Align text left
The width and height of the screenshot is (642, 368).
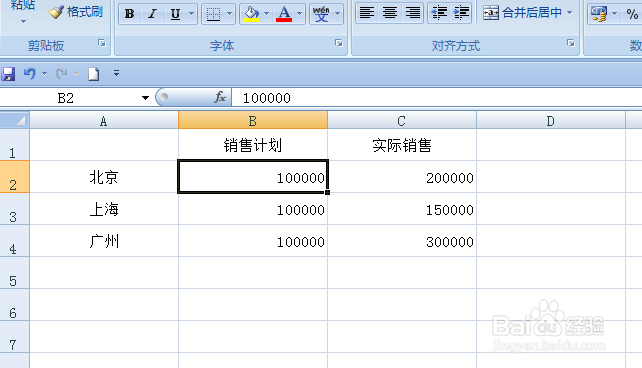pos(367,13)
